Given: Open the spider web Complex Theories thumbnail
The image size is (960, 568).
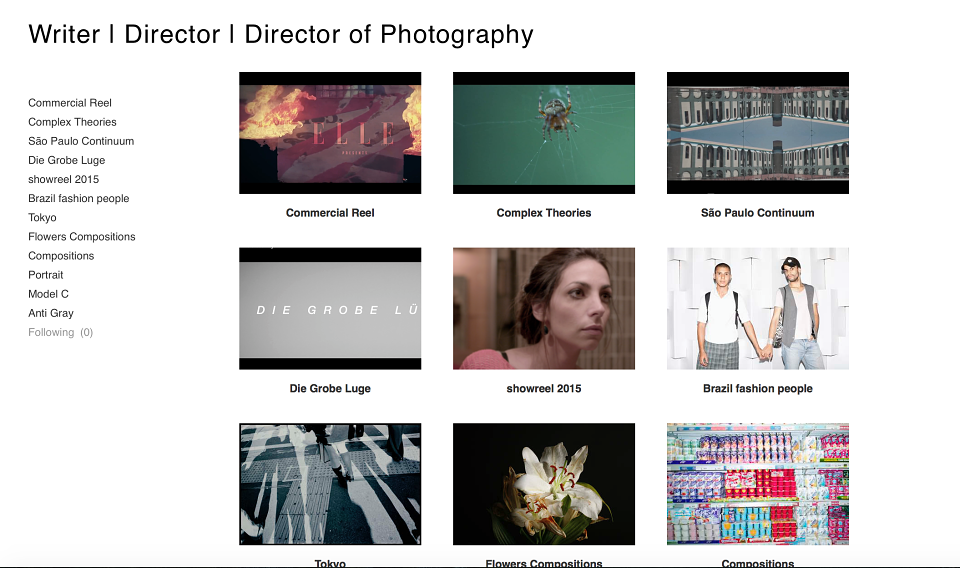Looking at the screenshot, I should coord(544,133).
